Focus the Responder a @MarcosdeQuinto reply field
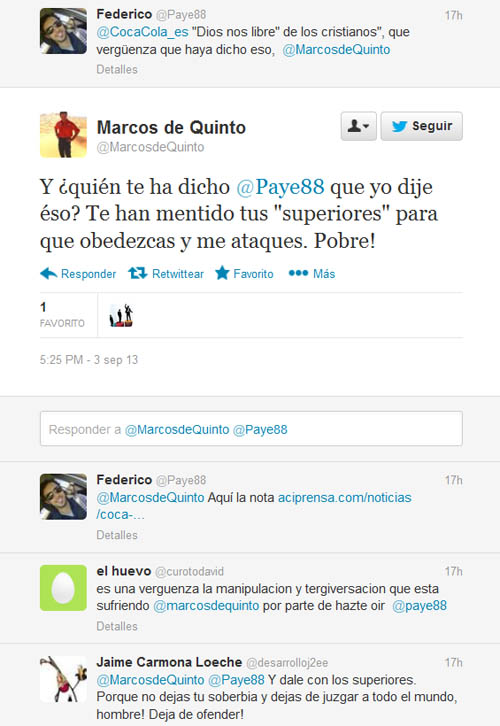Viewport: 500px width, 726px height. click(251, 429)
